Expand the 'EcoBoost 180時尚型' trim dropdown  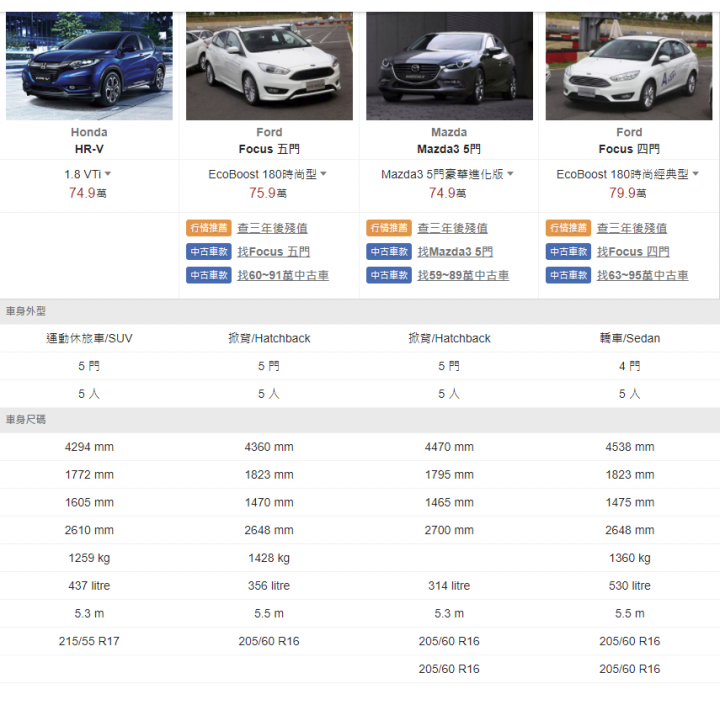coord(267,175)
